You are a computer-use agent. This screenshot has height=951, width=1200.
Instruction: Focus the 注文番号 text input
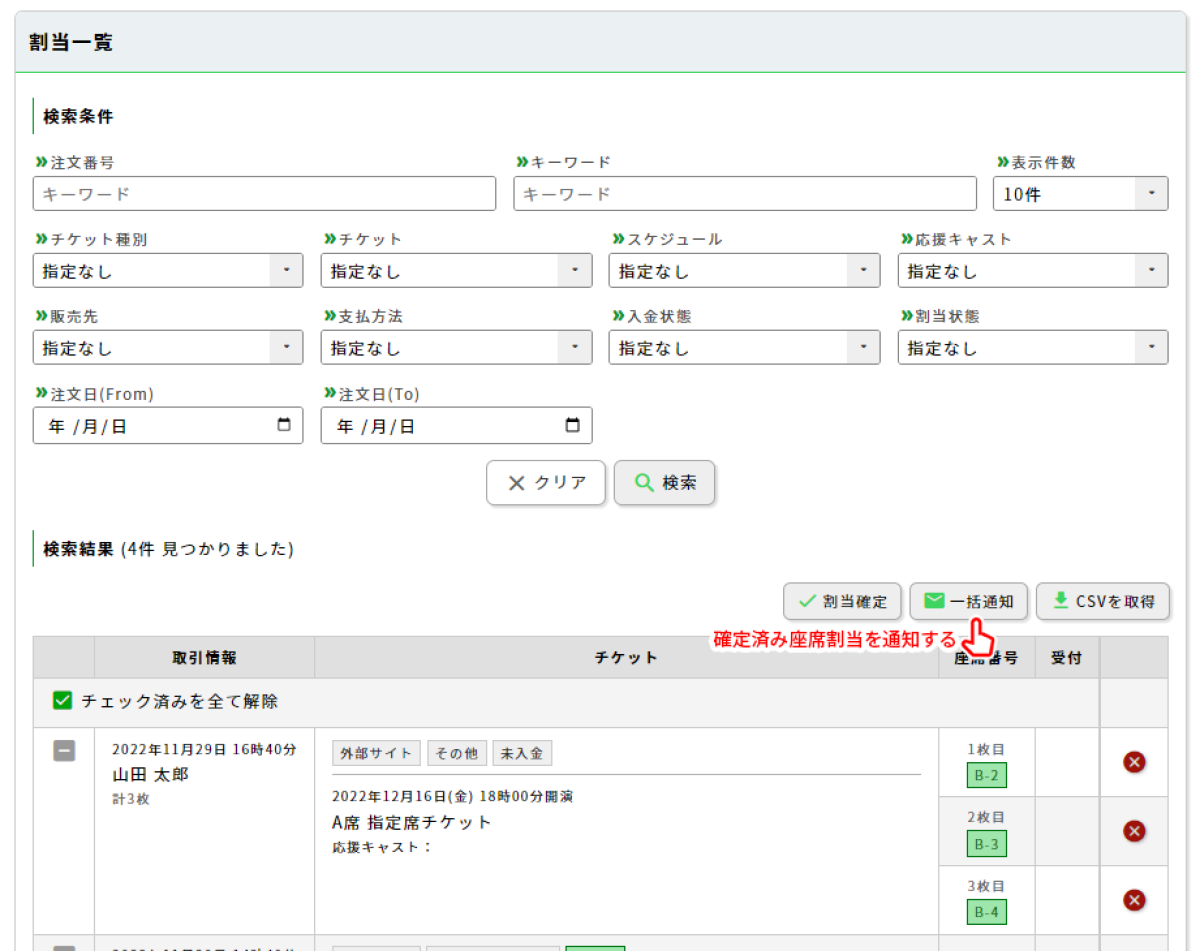264,194
